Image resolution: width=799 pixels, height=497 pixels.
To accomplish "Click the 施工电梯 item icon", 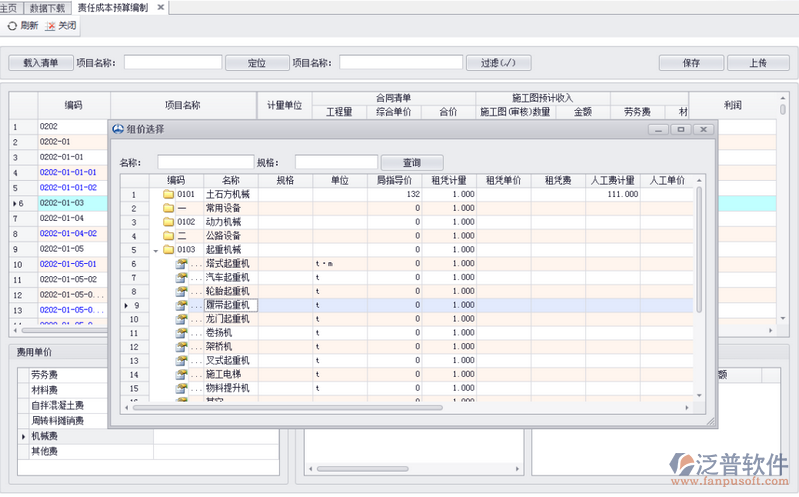I will pyautogui.click(x=182, y=374).
